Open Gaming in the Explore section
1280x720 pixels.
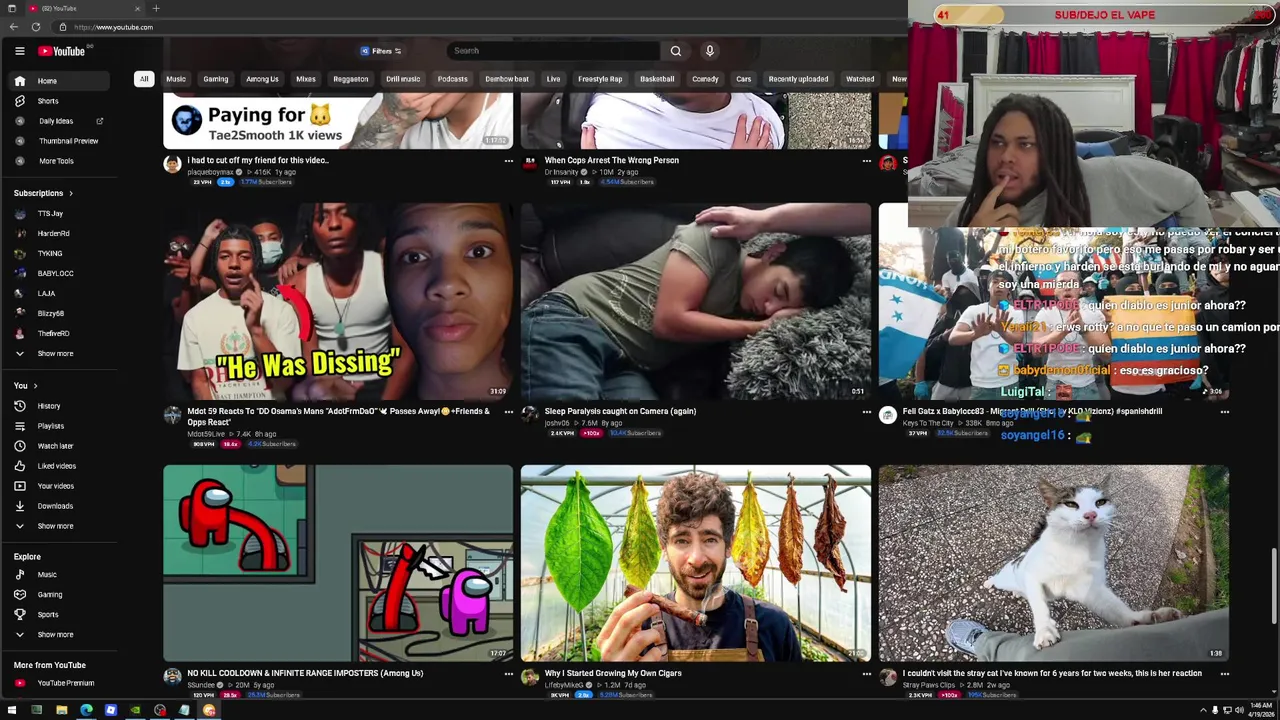(x=60, y=595)
